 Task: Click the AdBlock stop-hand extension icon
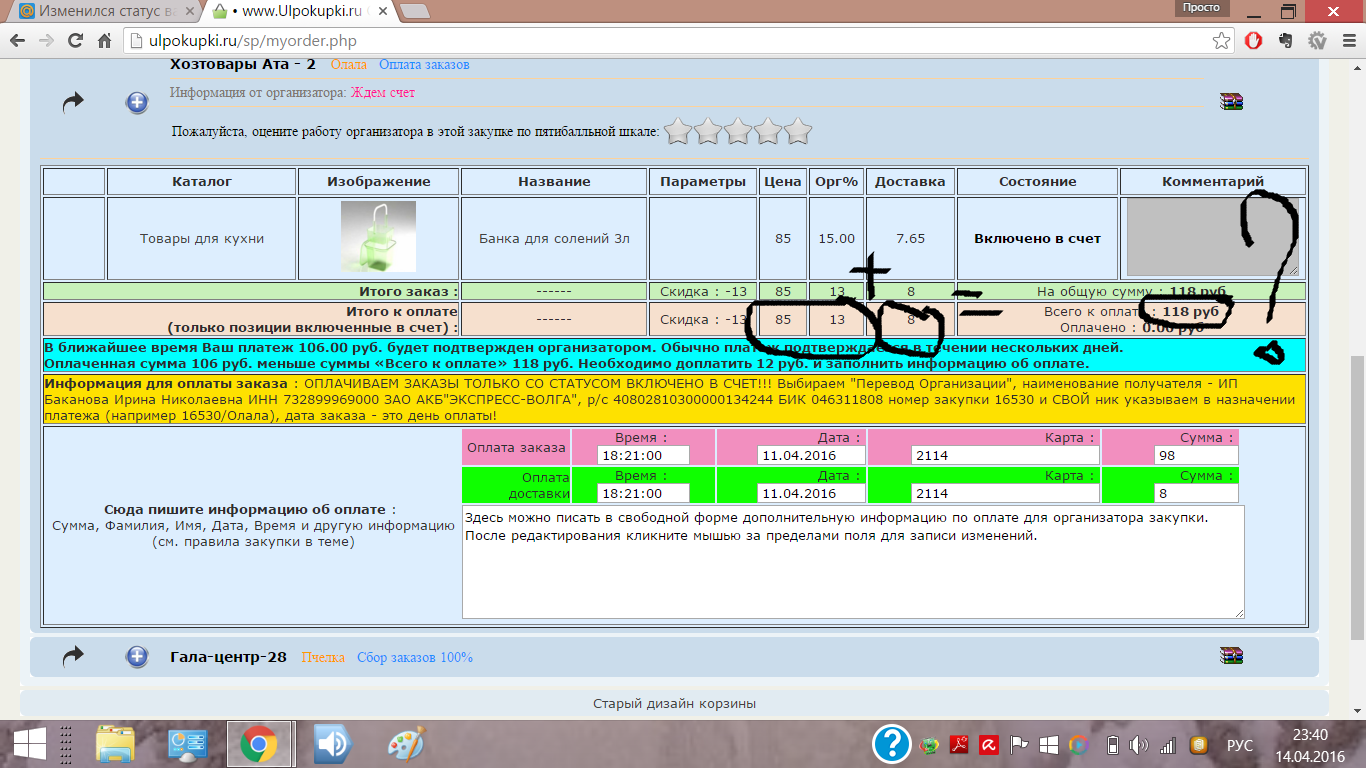(x=1254, y=41)
